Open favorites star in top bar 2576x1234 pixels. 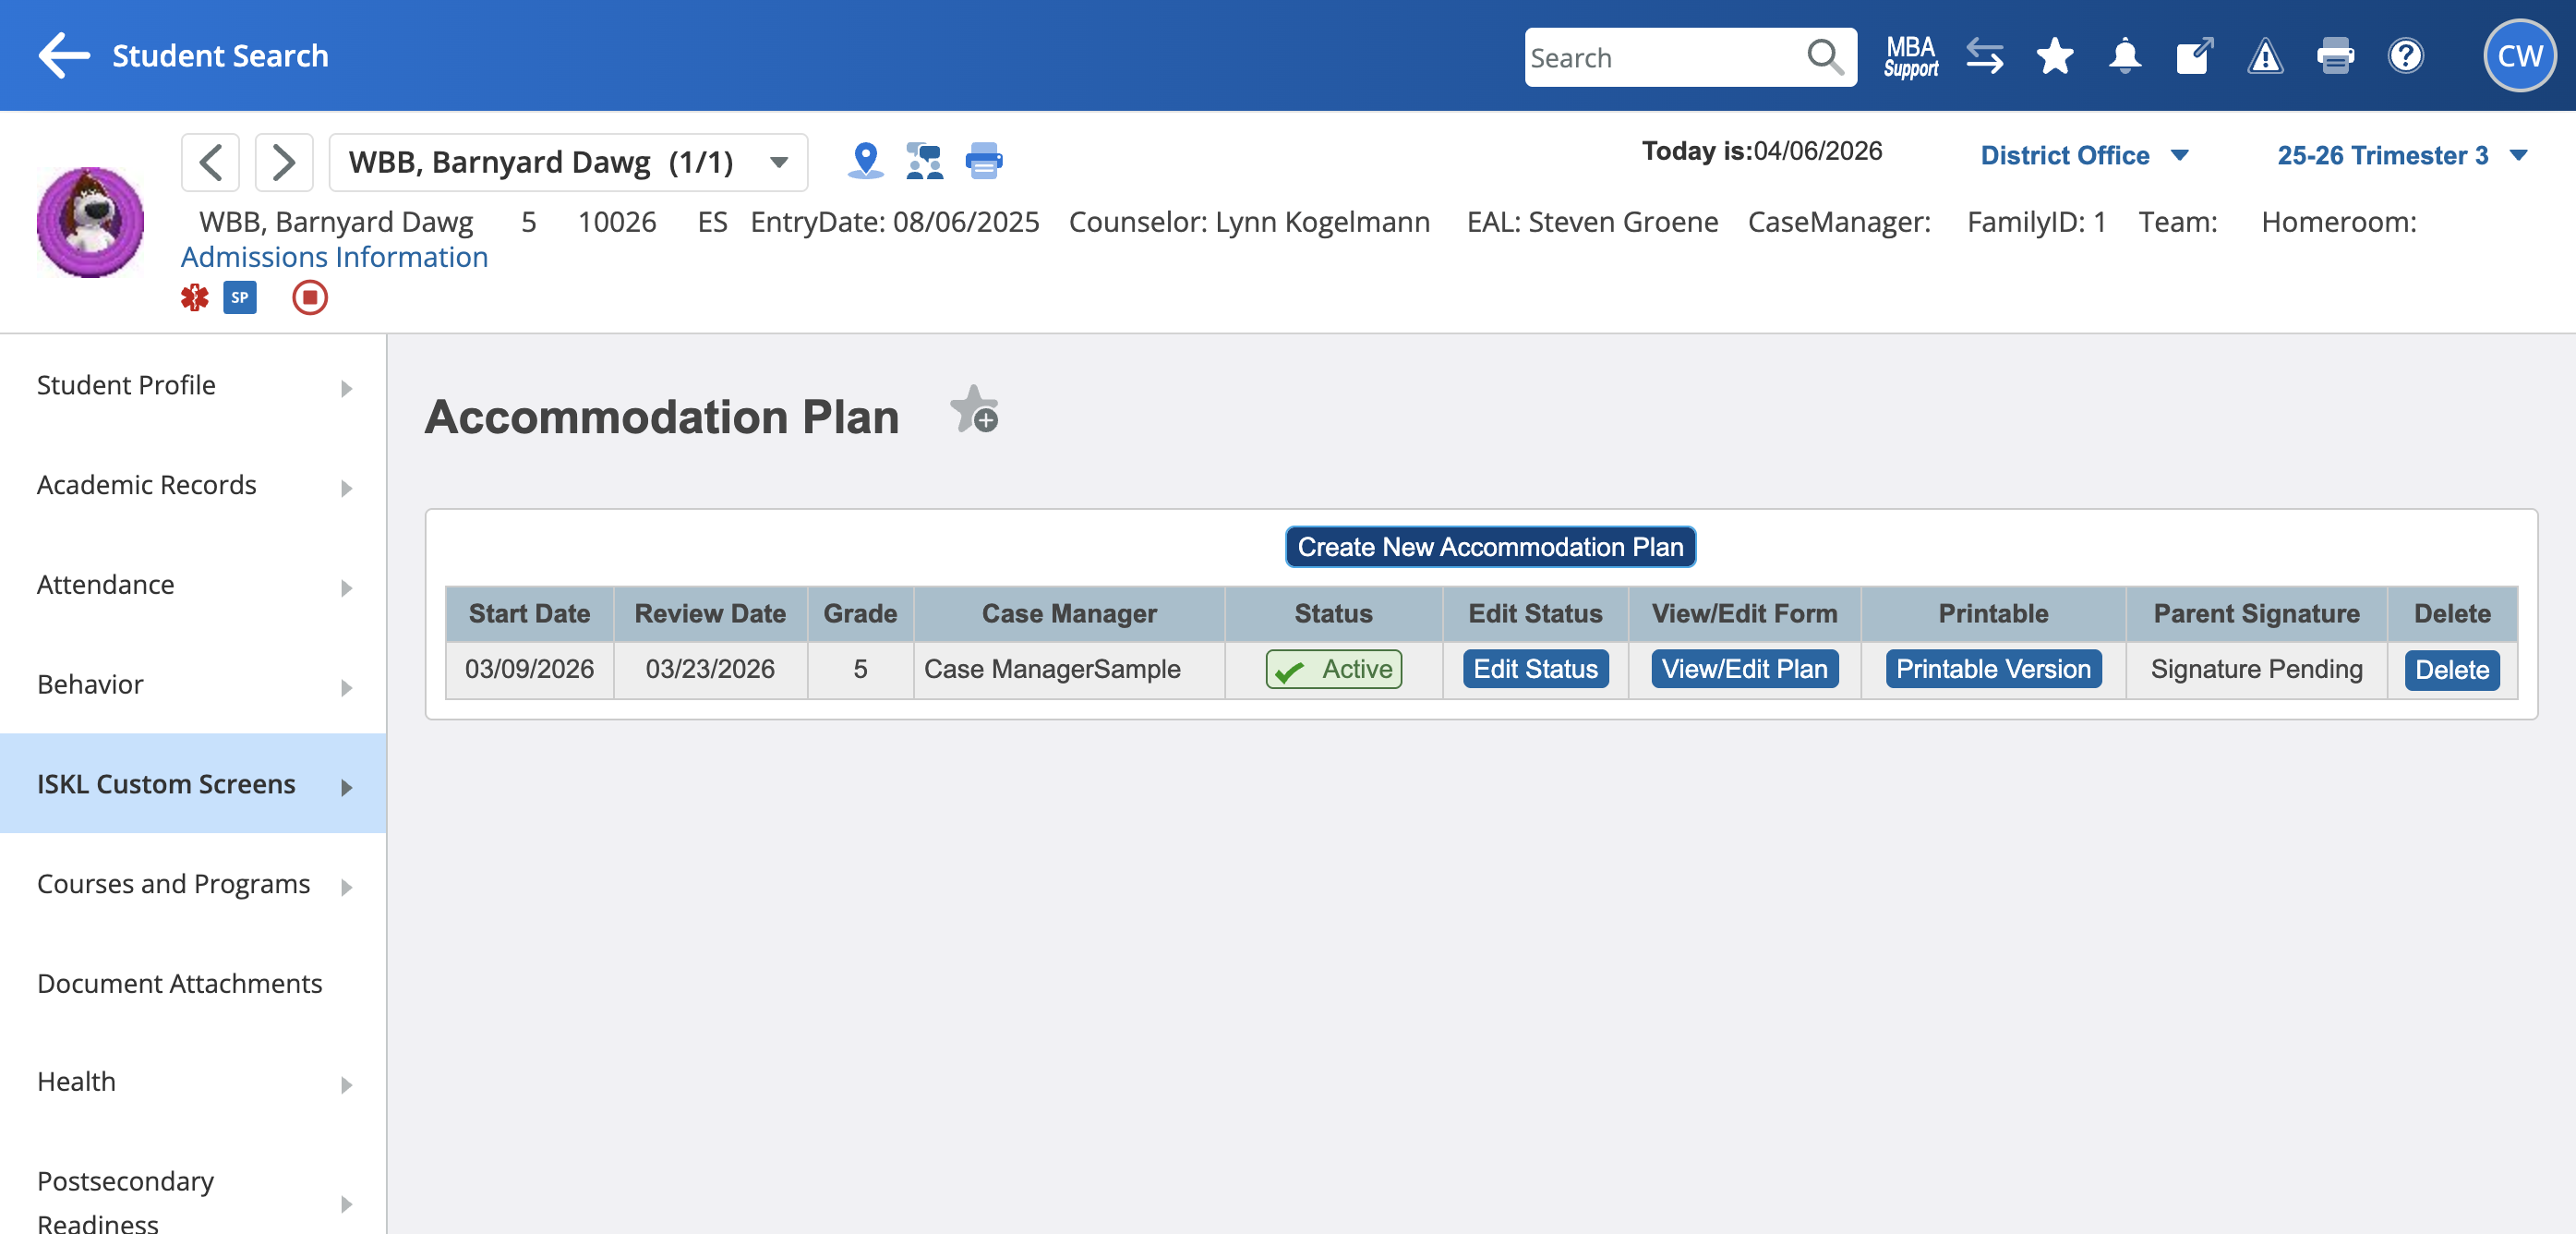2054,57
